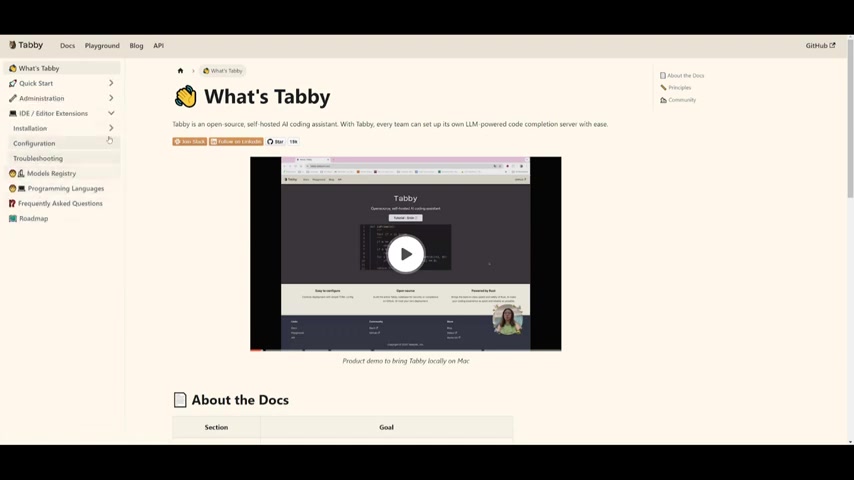Open the Blog navigation link
Screen dimensions: 854x480
pos(136,46)
